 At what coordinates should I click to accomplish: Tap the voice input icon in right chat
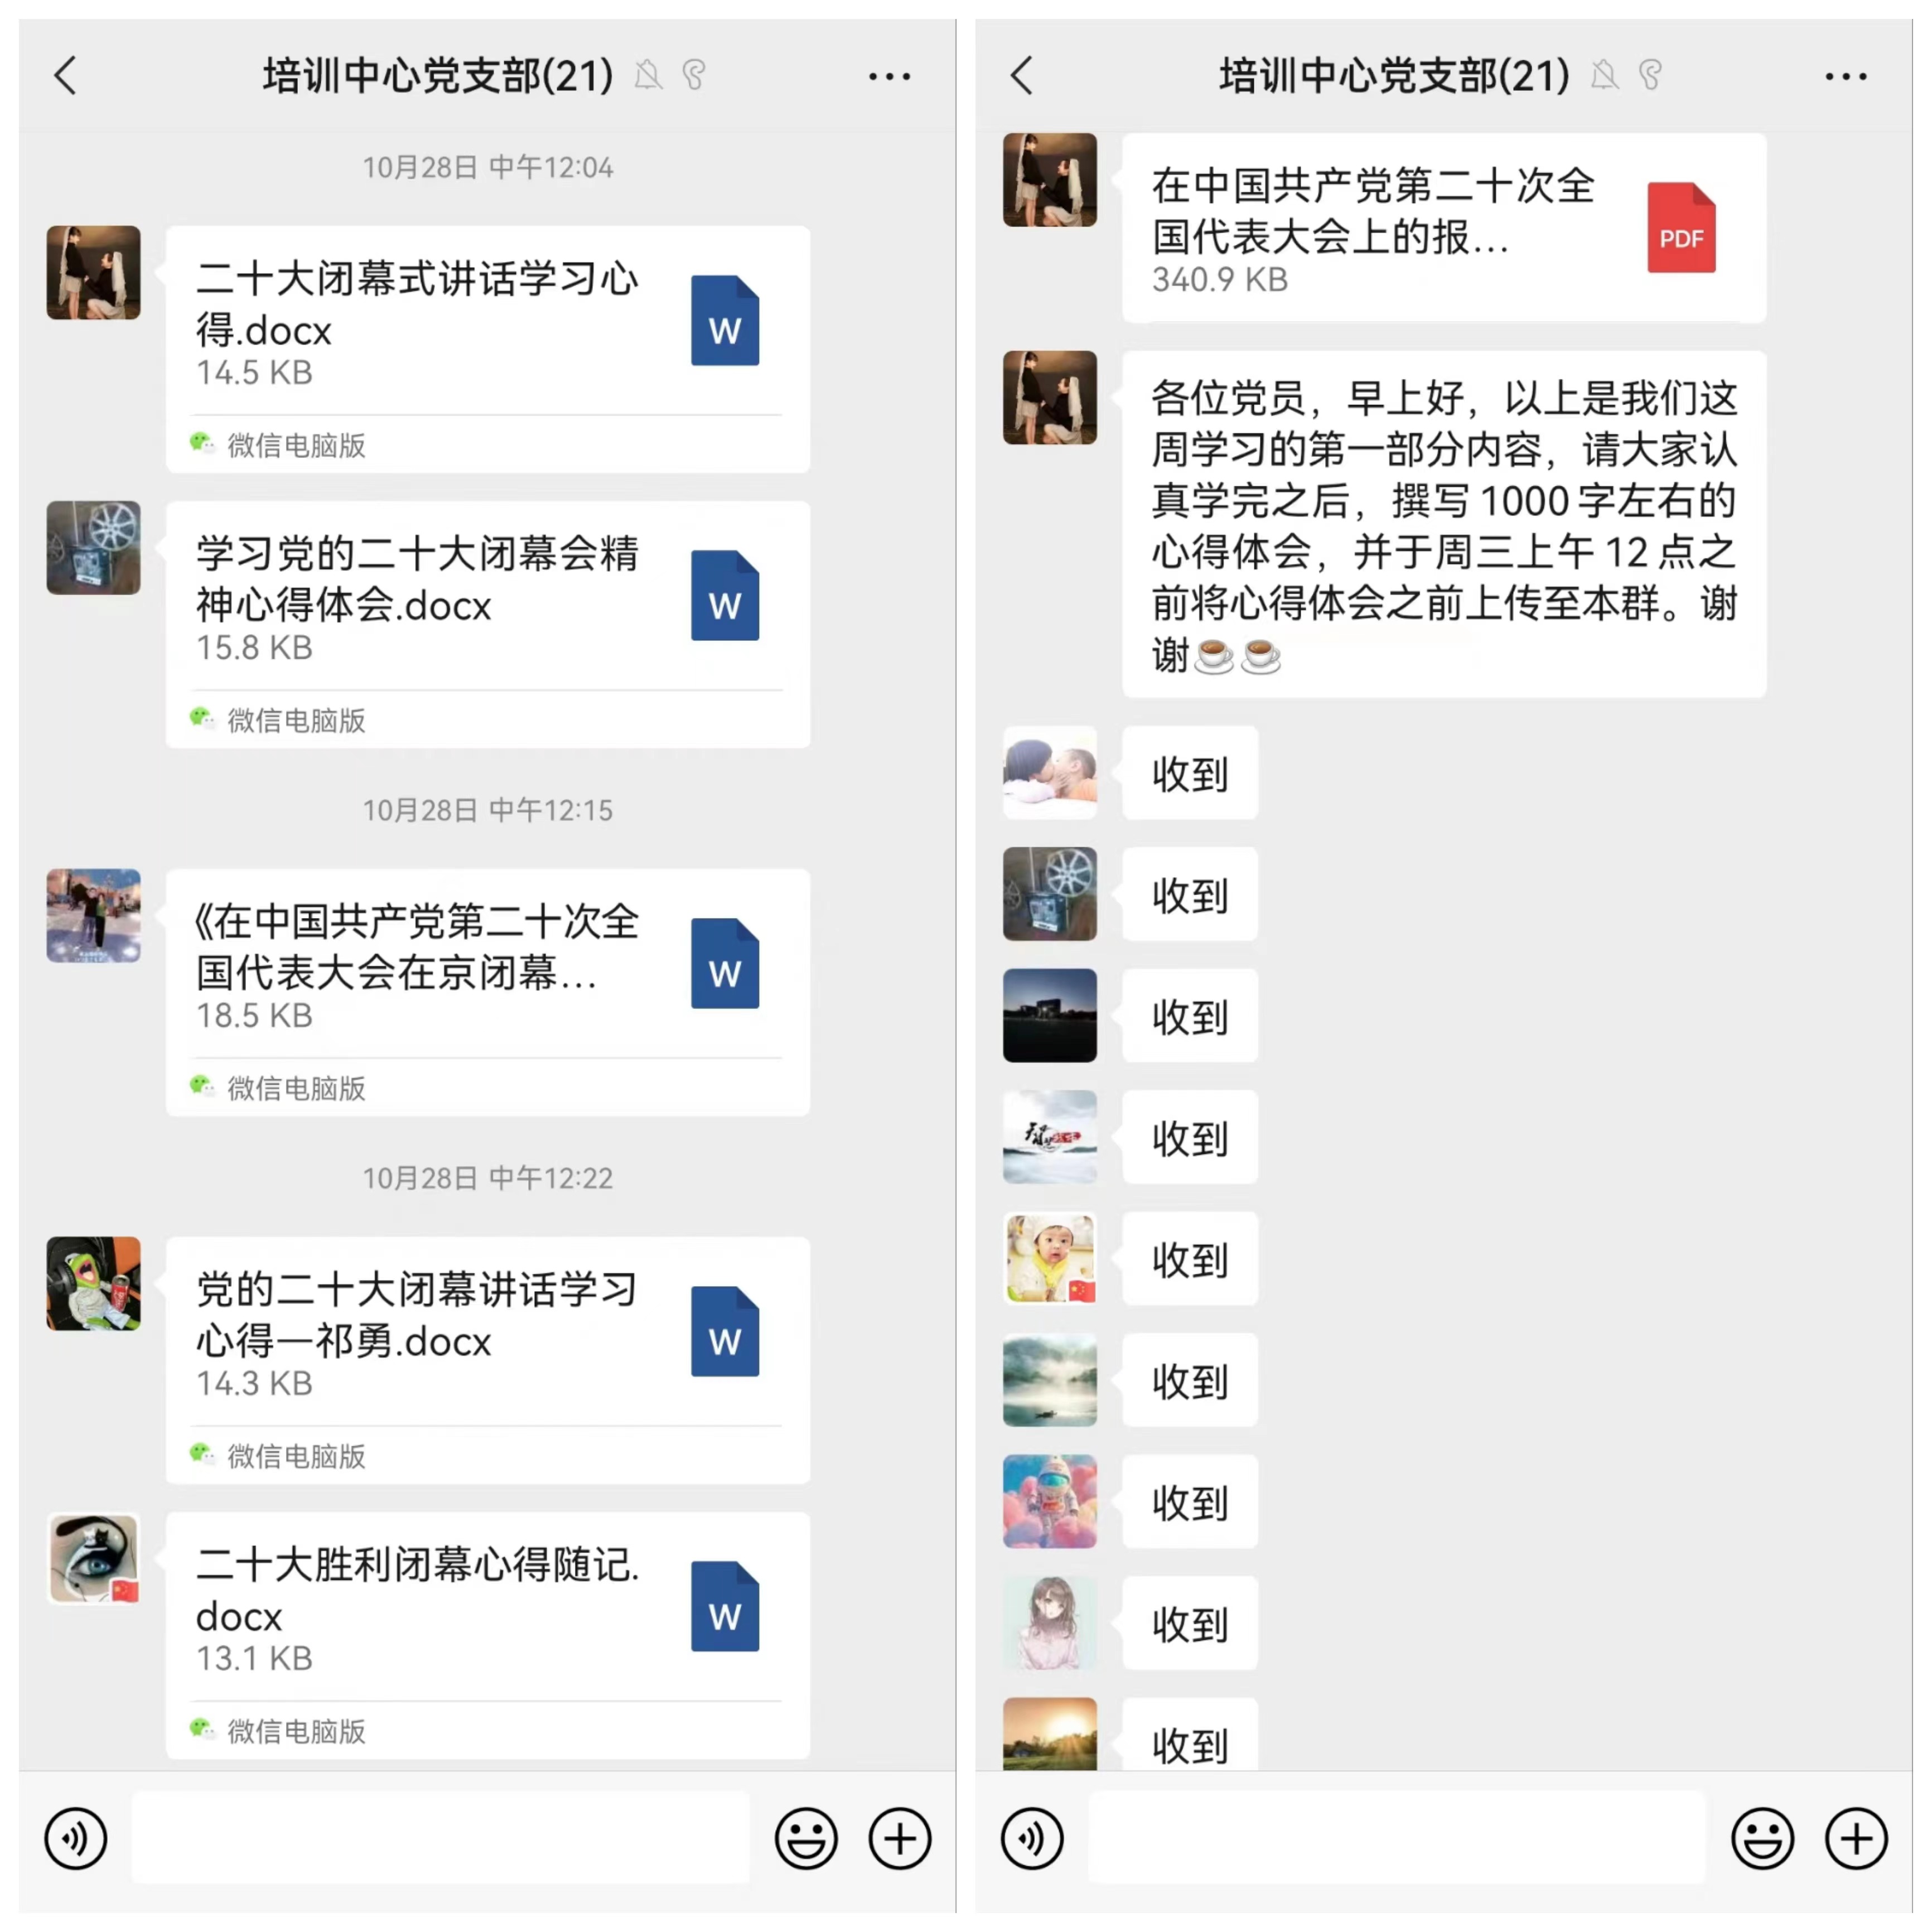pos(1032,1838)
